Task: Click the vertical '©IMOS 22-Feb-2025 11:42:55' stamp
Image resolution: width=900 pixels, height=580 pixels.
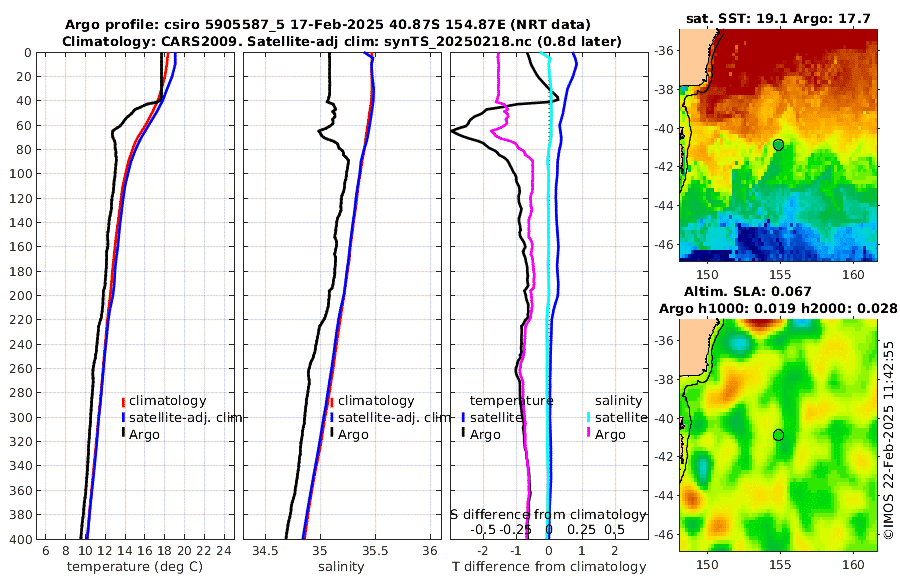Action: point(889,440)
